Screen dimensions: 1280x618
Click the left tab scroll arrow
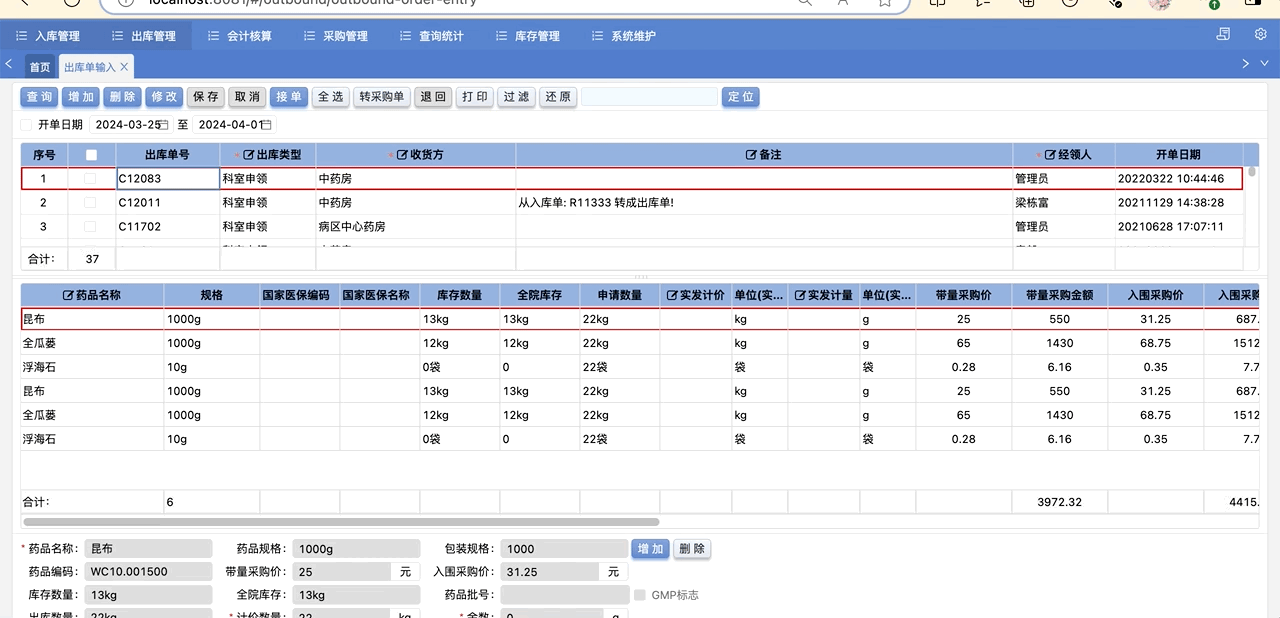[9, 64]
